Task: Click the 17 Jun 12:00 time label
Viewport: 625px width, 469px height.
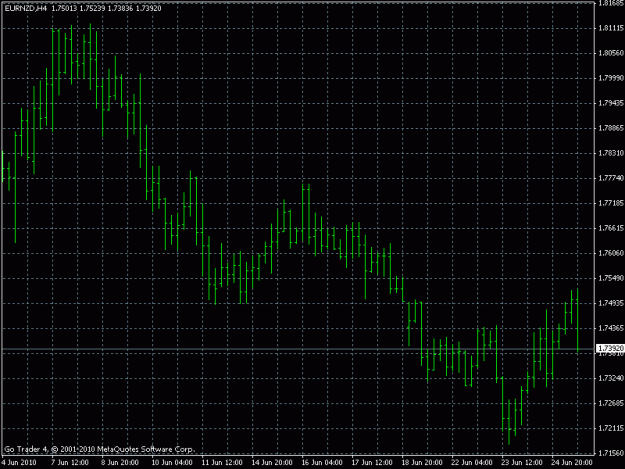Action: (372, 463)
